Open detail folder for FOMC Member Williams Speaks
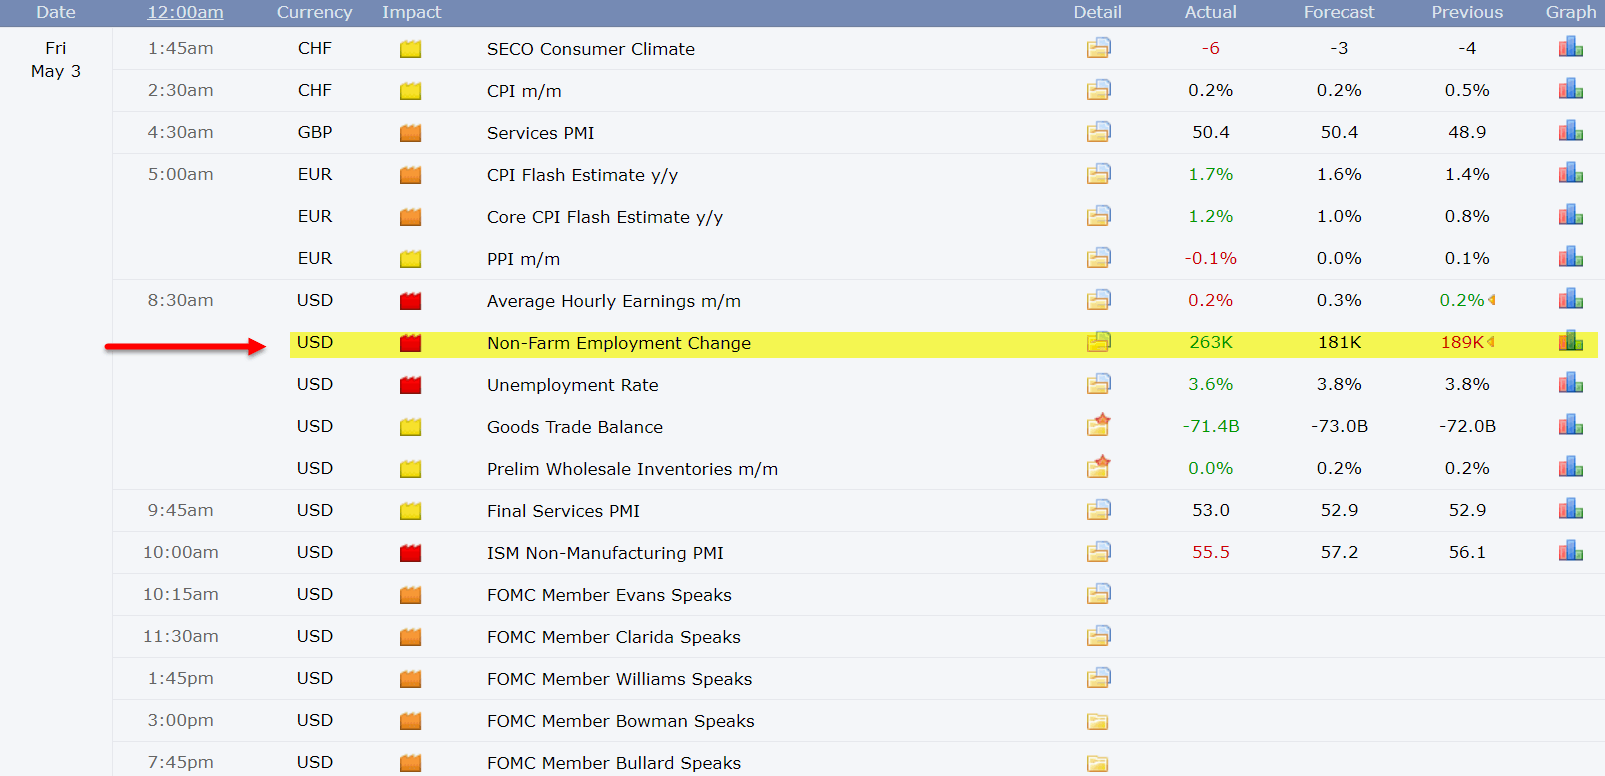This screenshot has height=776, width=1605. pyautogui.click(x=1098, y=678)
